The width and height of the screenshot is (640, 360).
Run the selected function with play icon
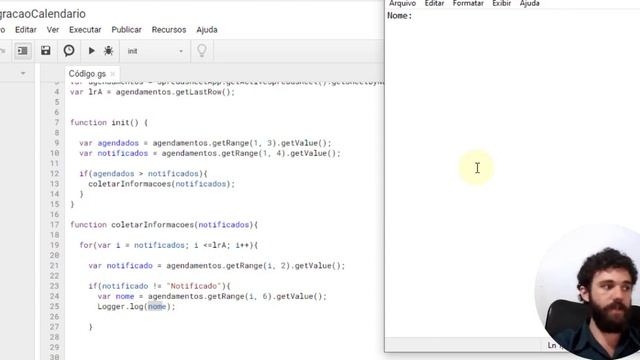click(x=91, y=51)
